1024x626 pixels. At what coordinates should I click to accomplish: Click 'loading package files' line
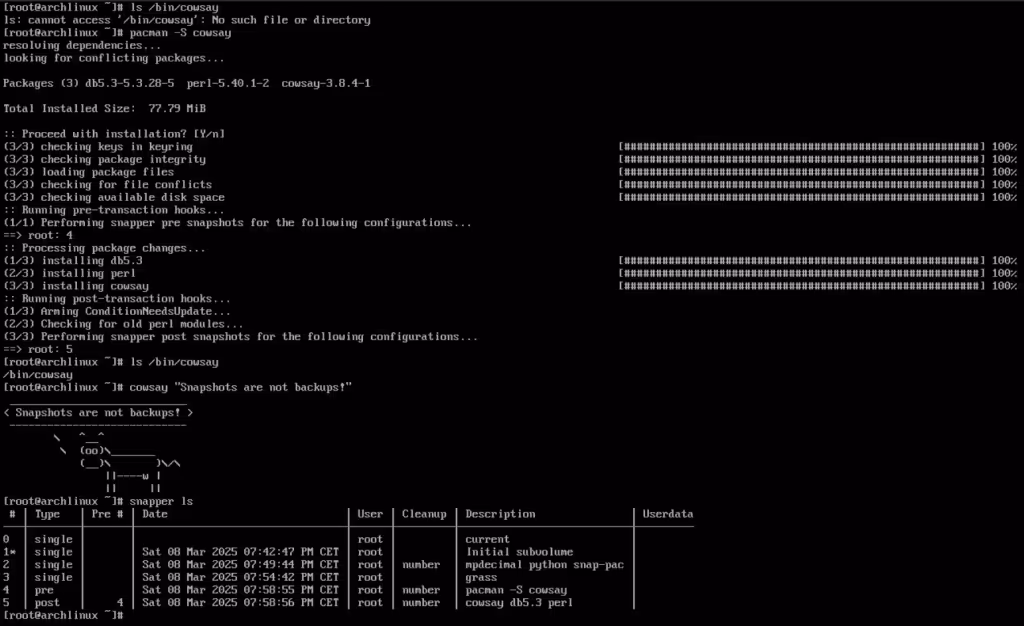click(88, 172)
